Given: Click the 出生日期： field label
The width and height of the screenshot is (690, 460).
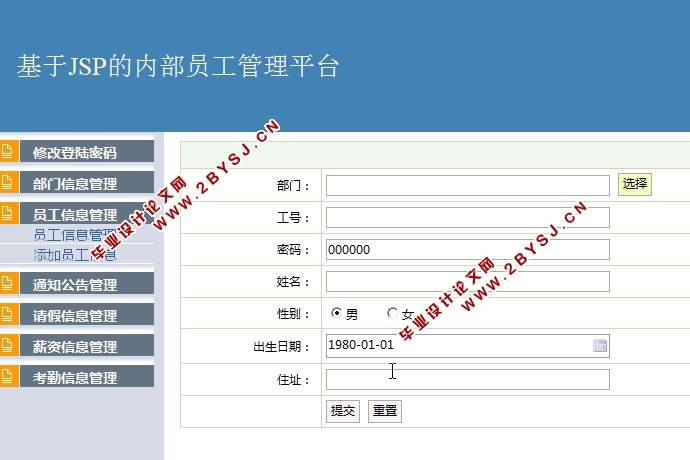Looking at the screenshot, I should 282,346.
